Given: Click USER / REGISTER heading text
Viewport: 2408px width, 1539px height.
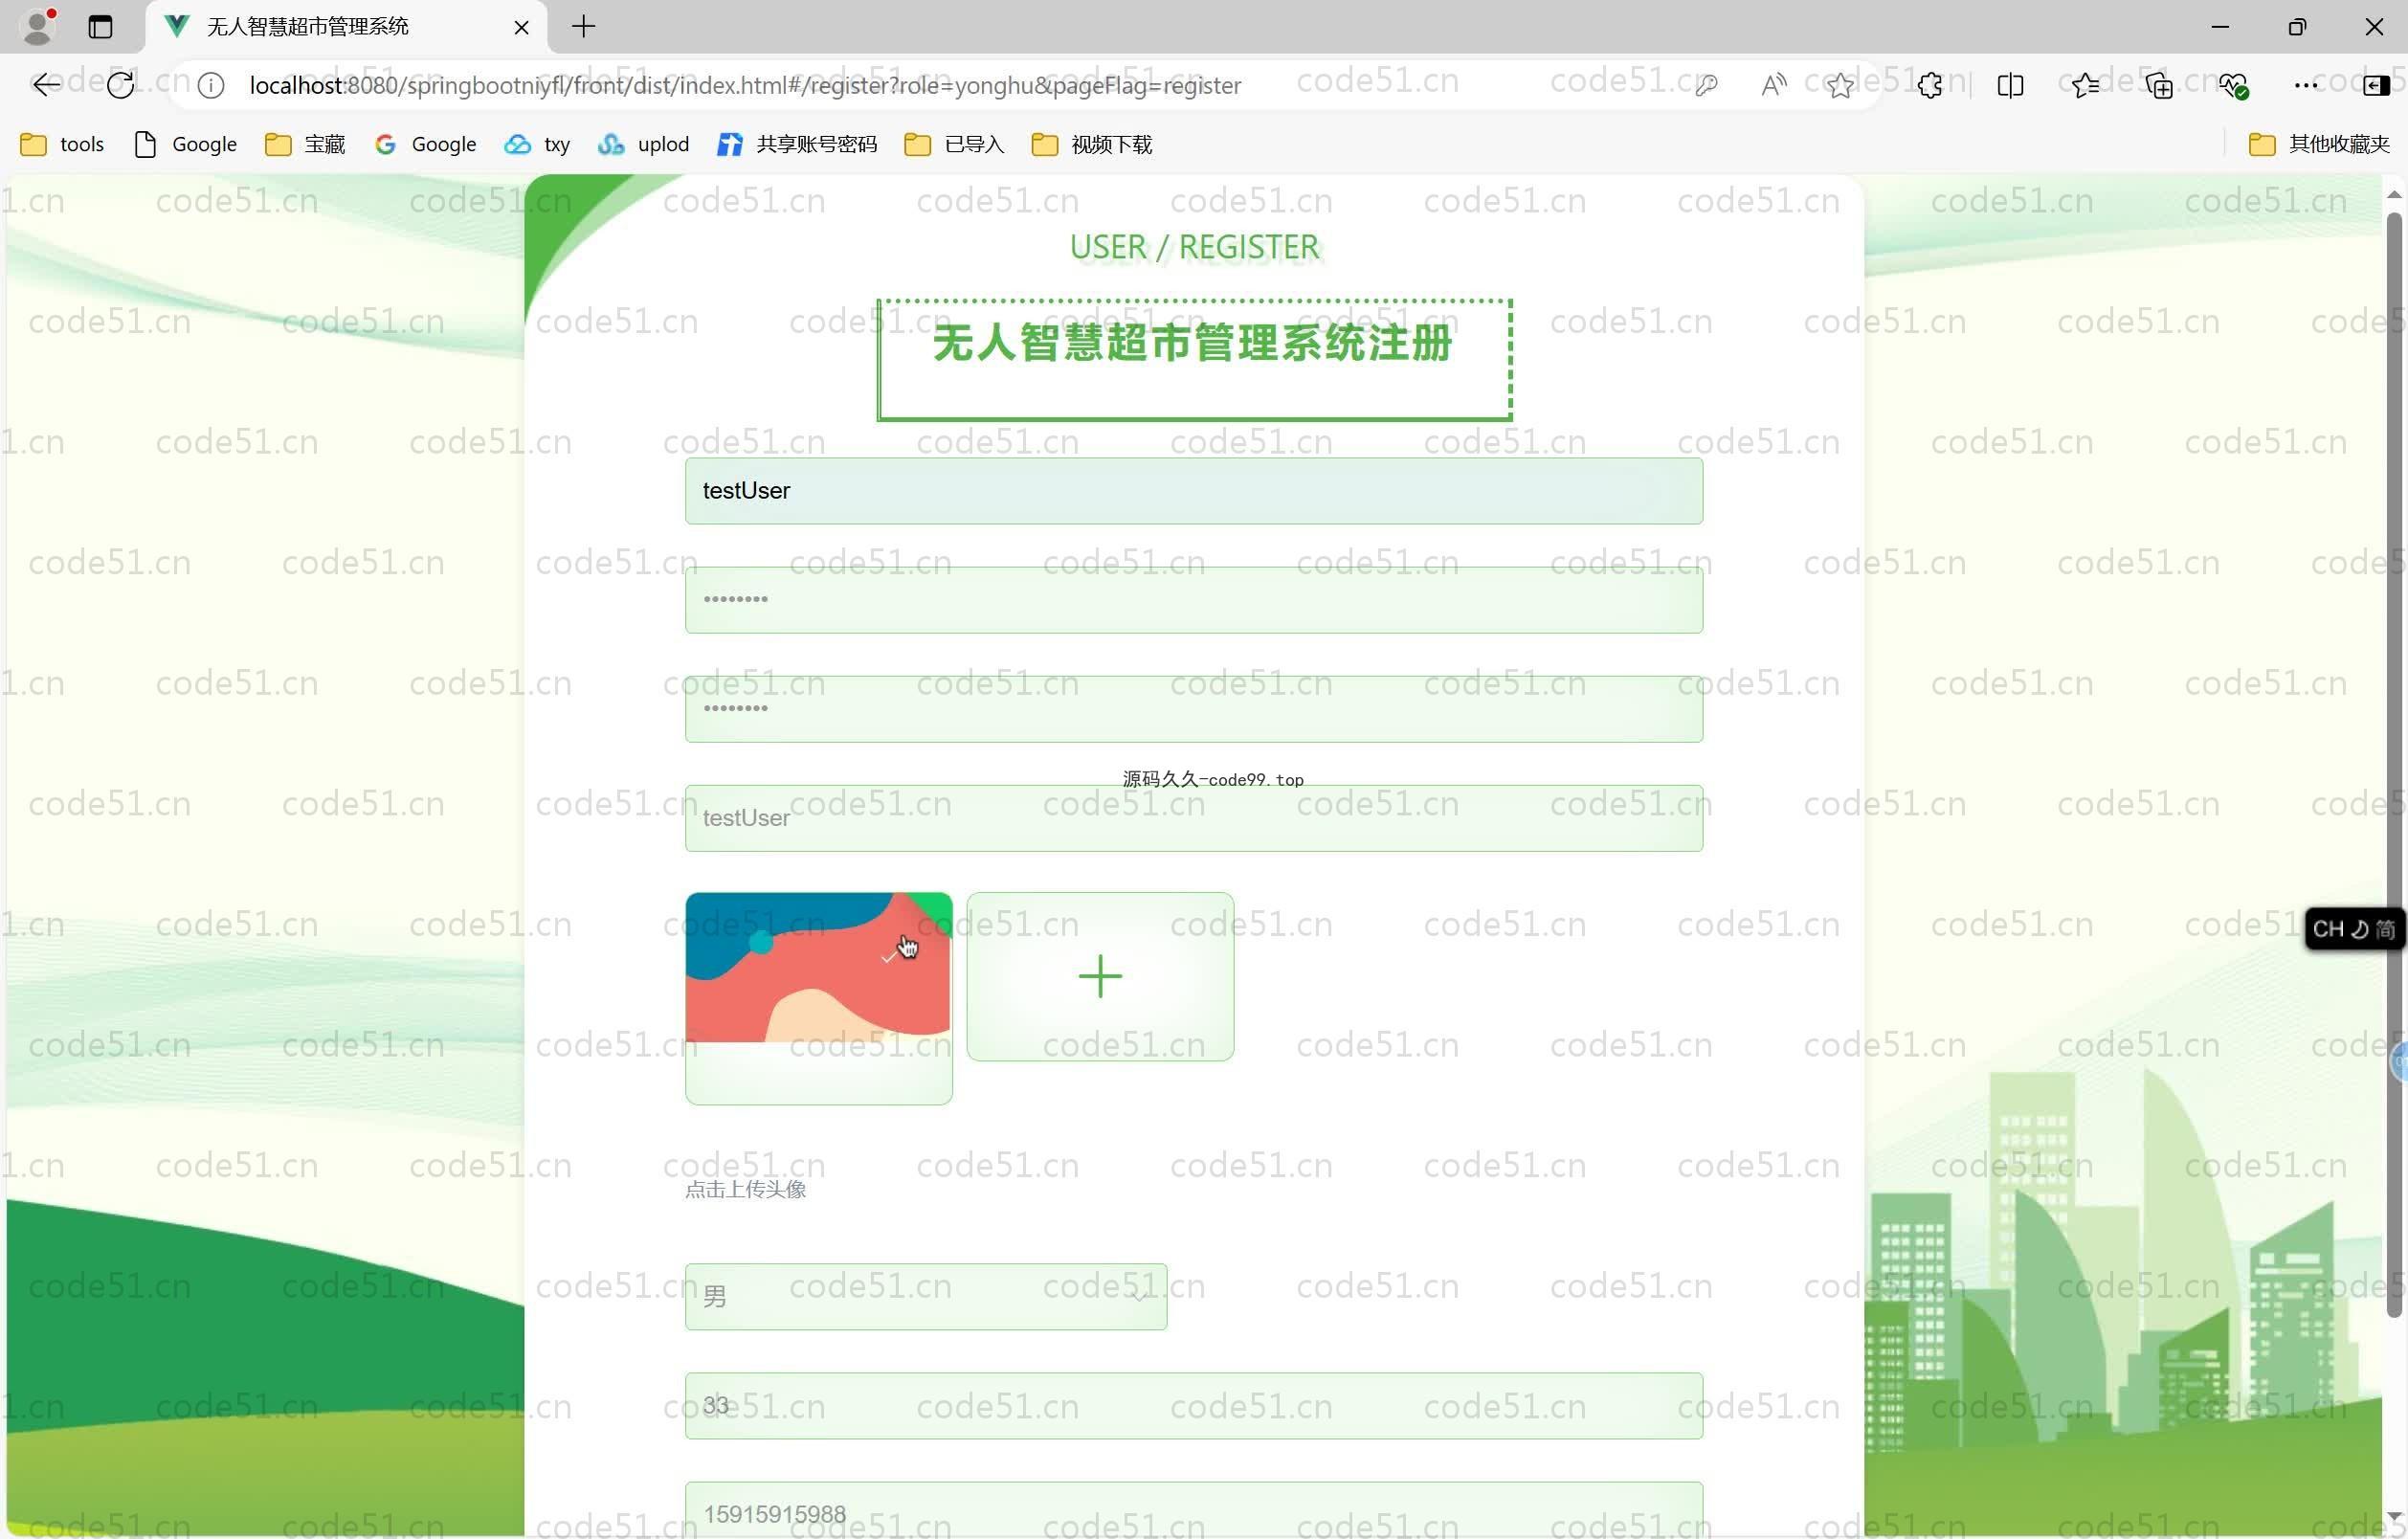Looking at the screenshot, I should tap(1194, 247).
